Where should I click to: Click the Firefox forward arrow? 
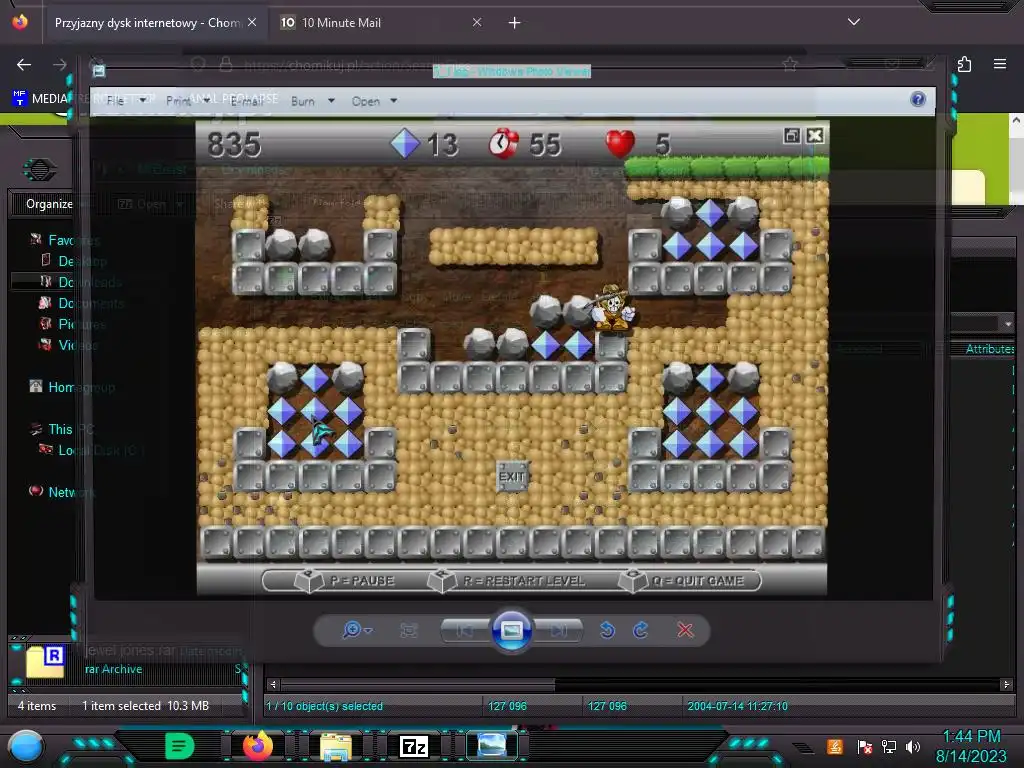tap(59, 65)
